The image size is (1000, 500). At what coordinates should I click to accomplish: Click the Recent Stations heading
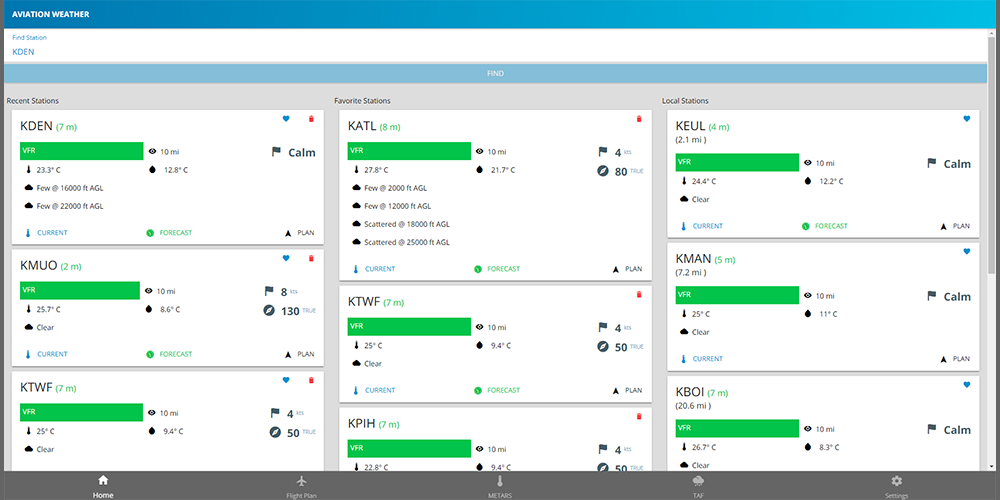click(x=33, y=101)
